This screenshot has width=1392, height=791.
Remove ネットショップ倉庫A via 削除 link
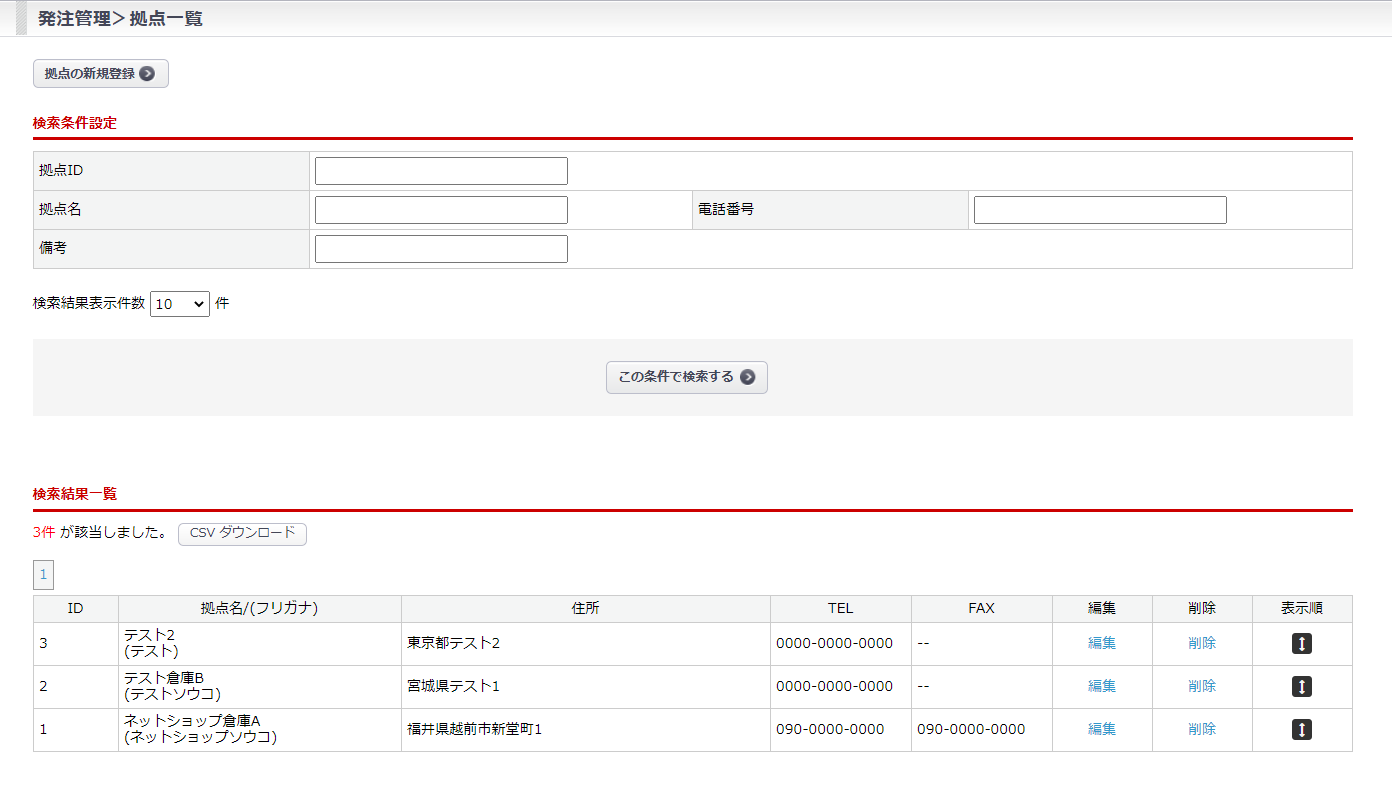click(x=1202, y=729)
